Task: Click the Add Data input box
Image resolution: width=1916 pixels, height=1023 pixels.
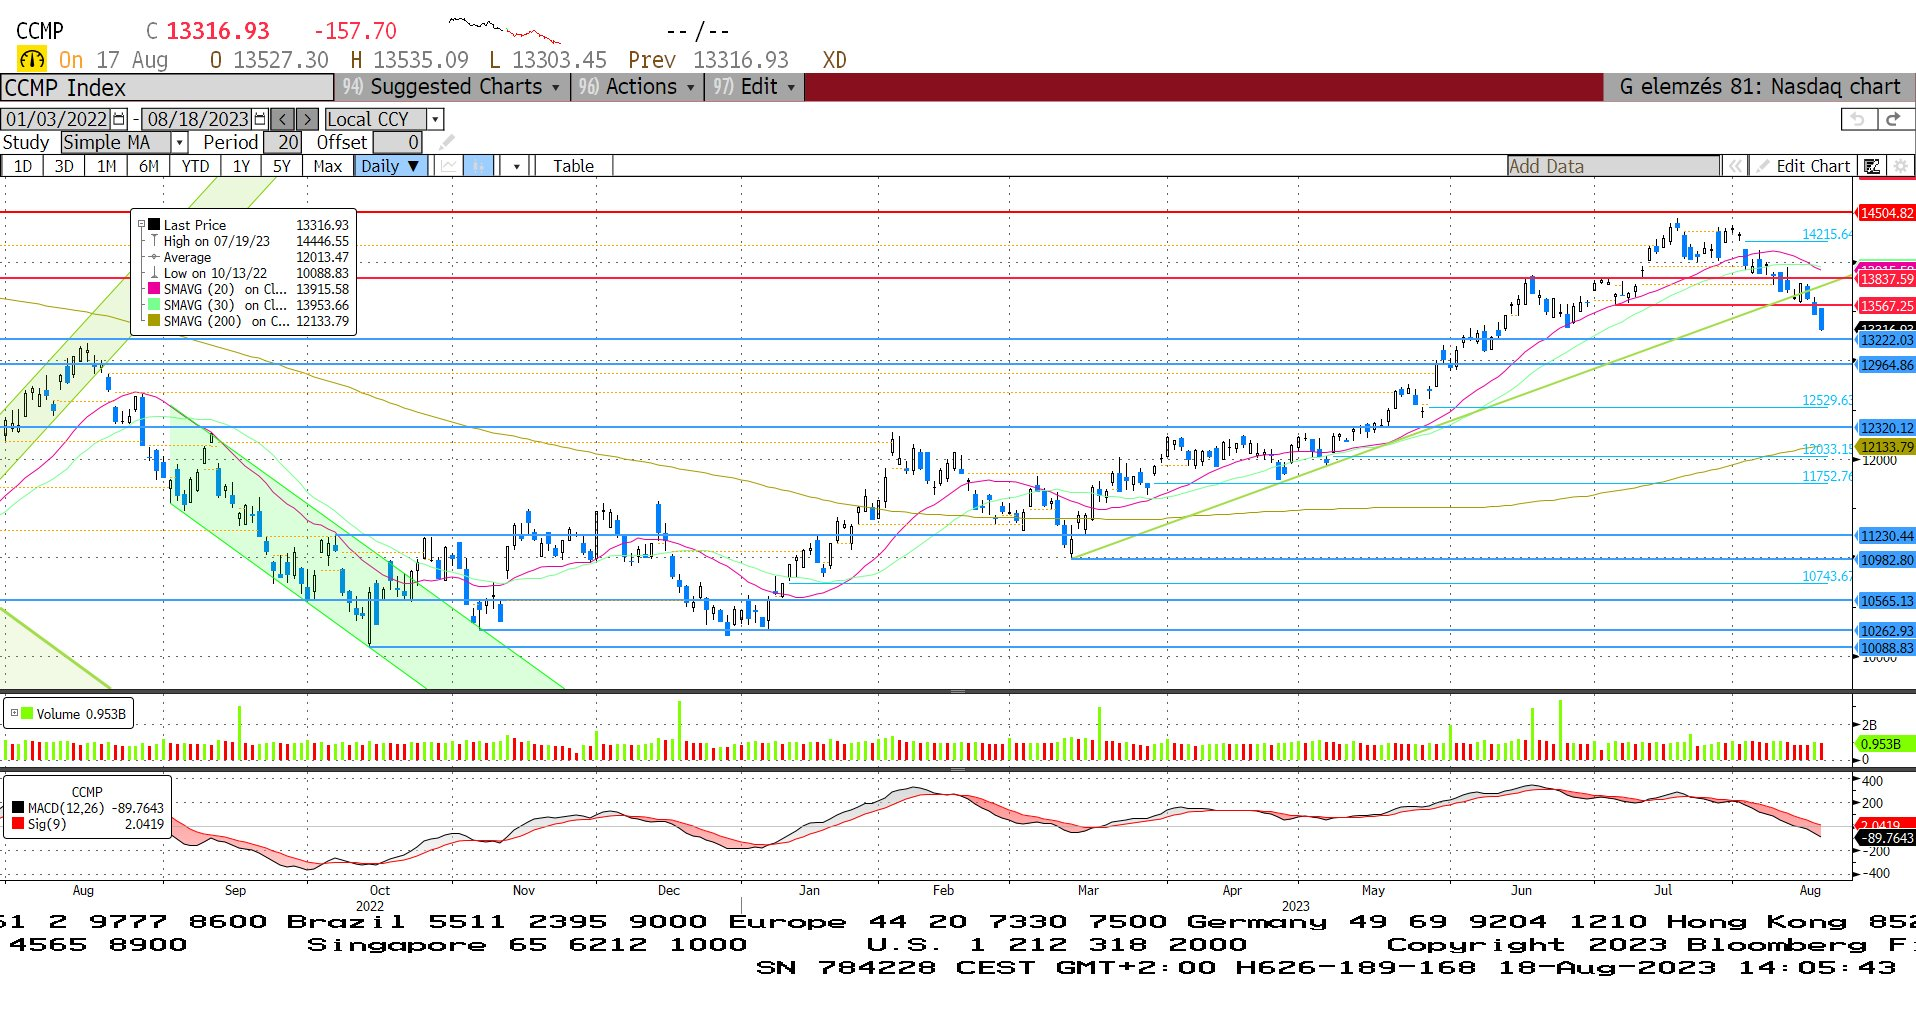Action: [1614, 166]
